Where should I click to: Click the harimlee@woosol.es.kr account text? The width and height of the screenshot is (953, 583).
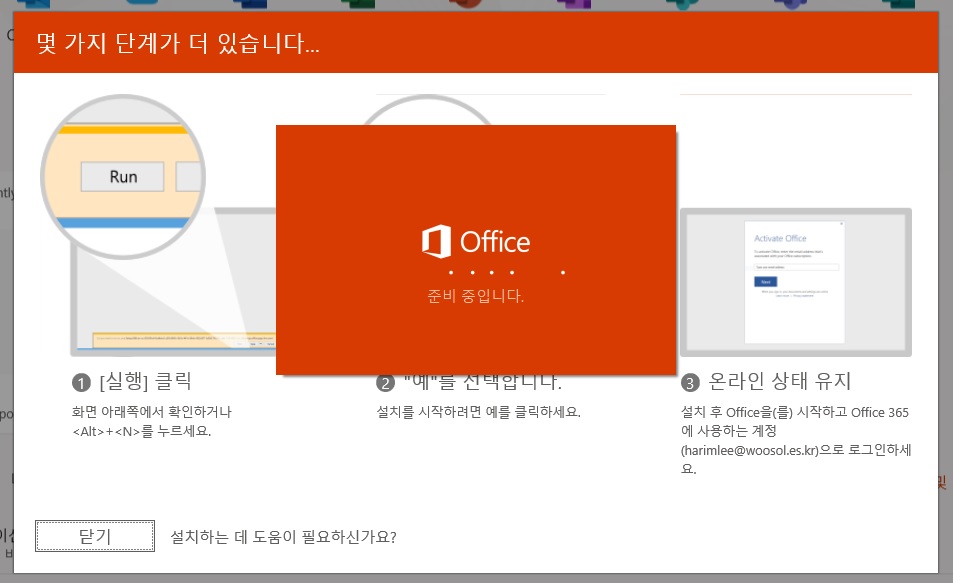pos(751,450)
